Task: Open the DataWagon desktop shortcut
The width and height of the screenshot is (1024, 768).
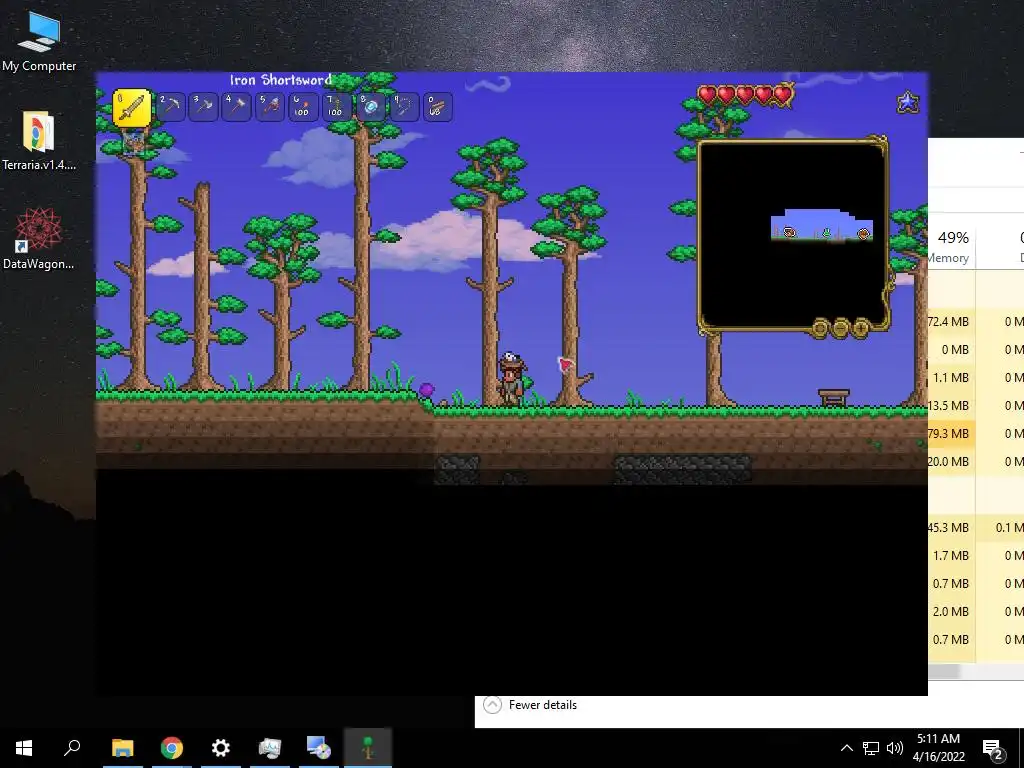Action: click(39, 239)
